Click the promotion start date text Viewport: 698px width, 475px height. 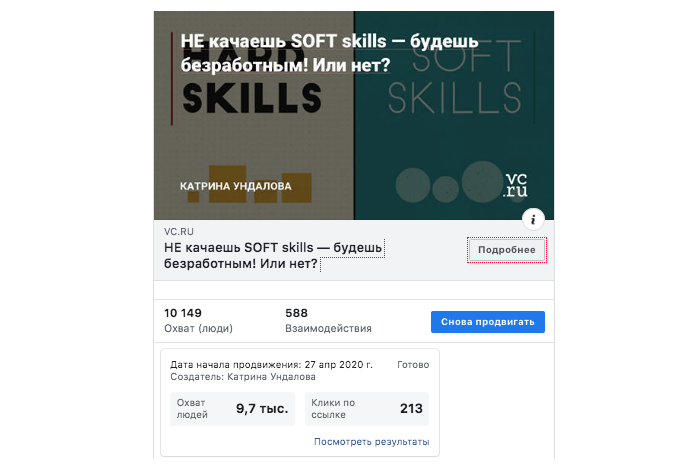tap(271, 365)
